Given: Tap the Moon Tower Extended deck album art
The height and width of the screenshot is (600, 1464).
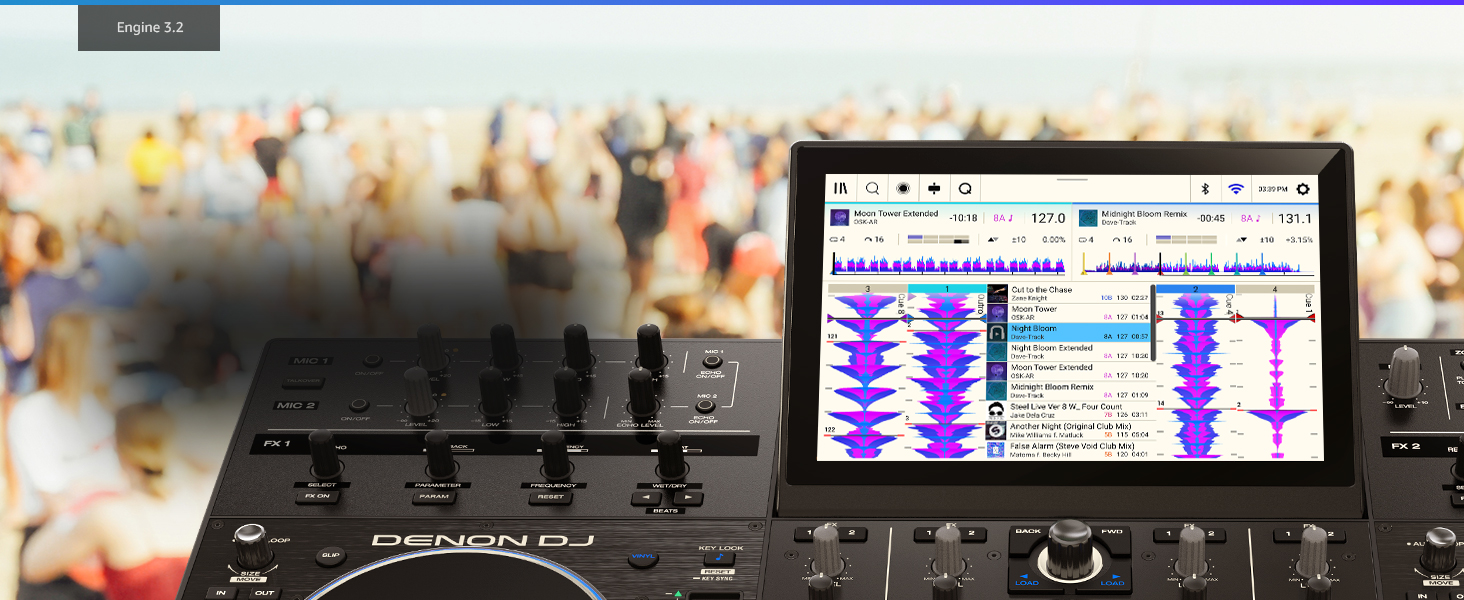Looking at the screenshot, I should pos(840,217).
